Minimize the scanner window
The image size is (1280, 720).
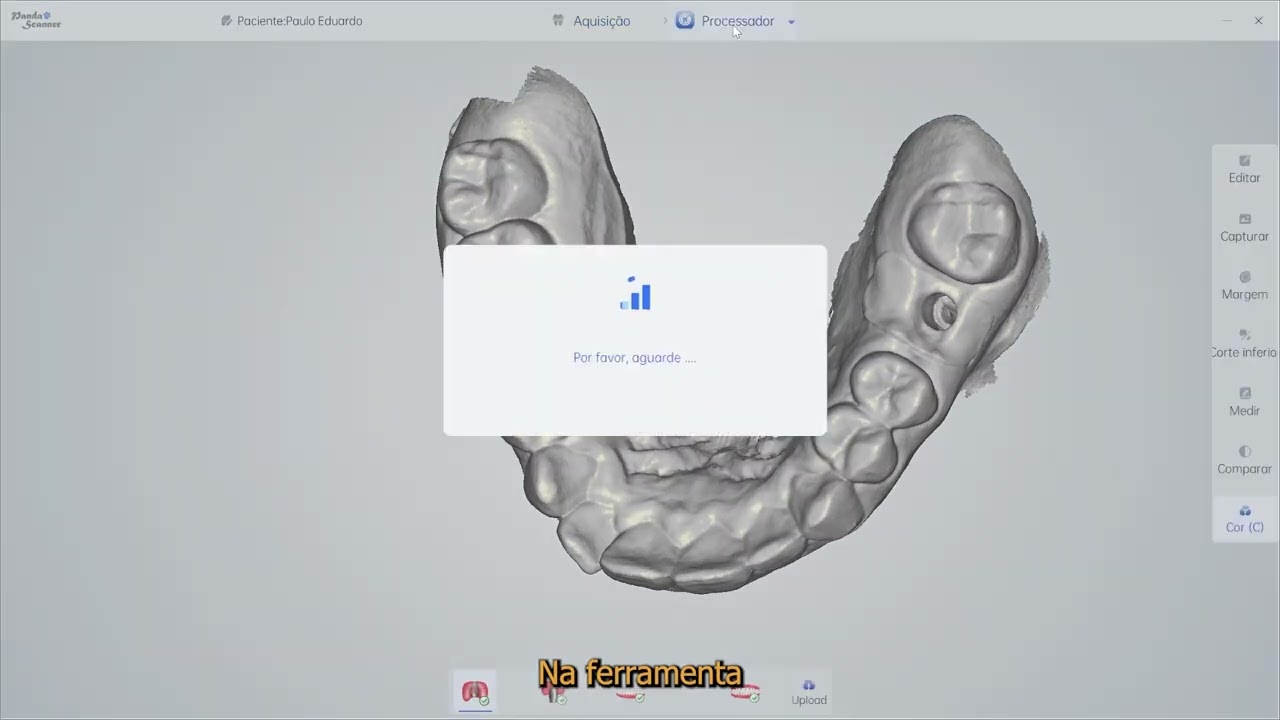pyautogui.click(x=1227, y=21)
